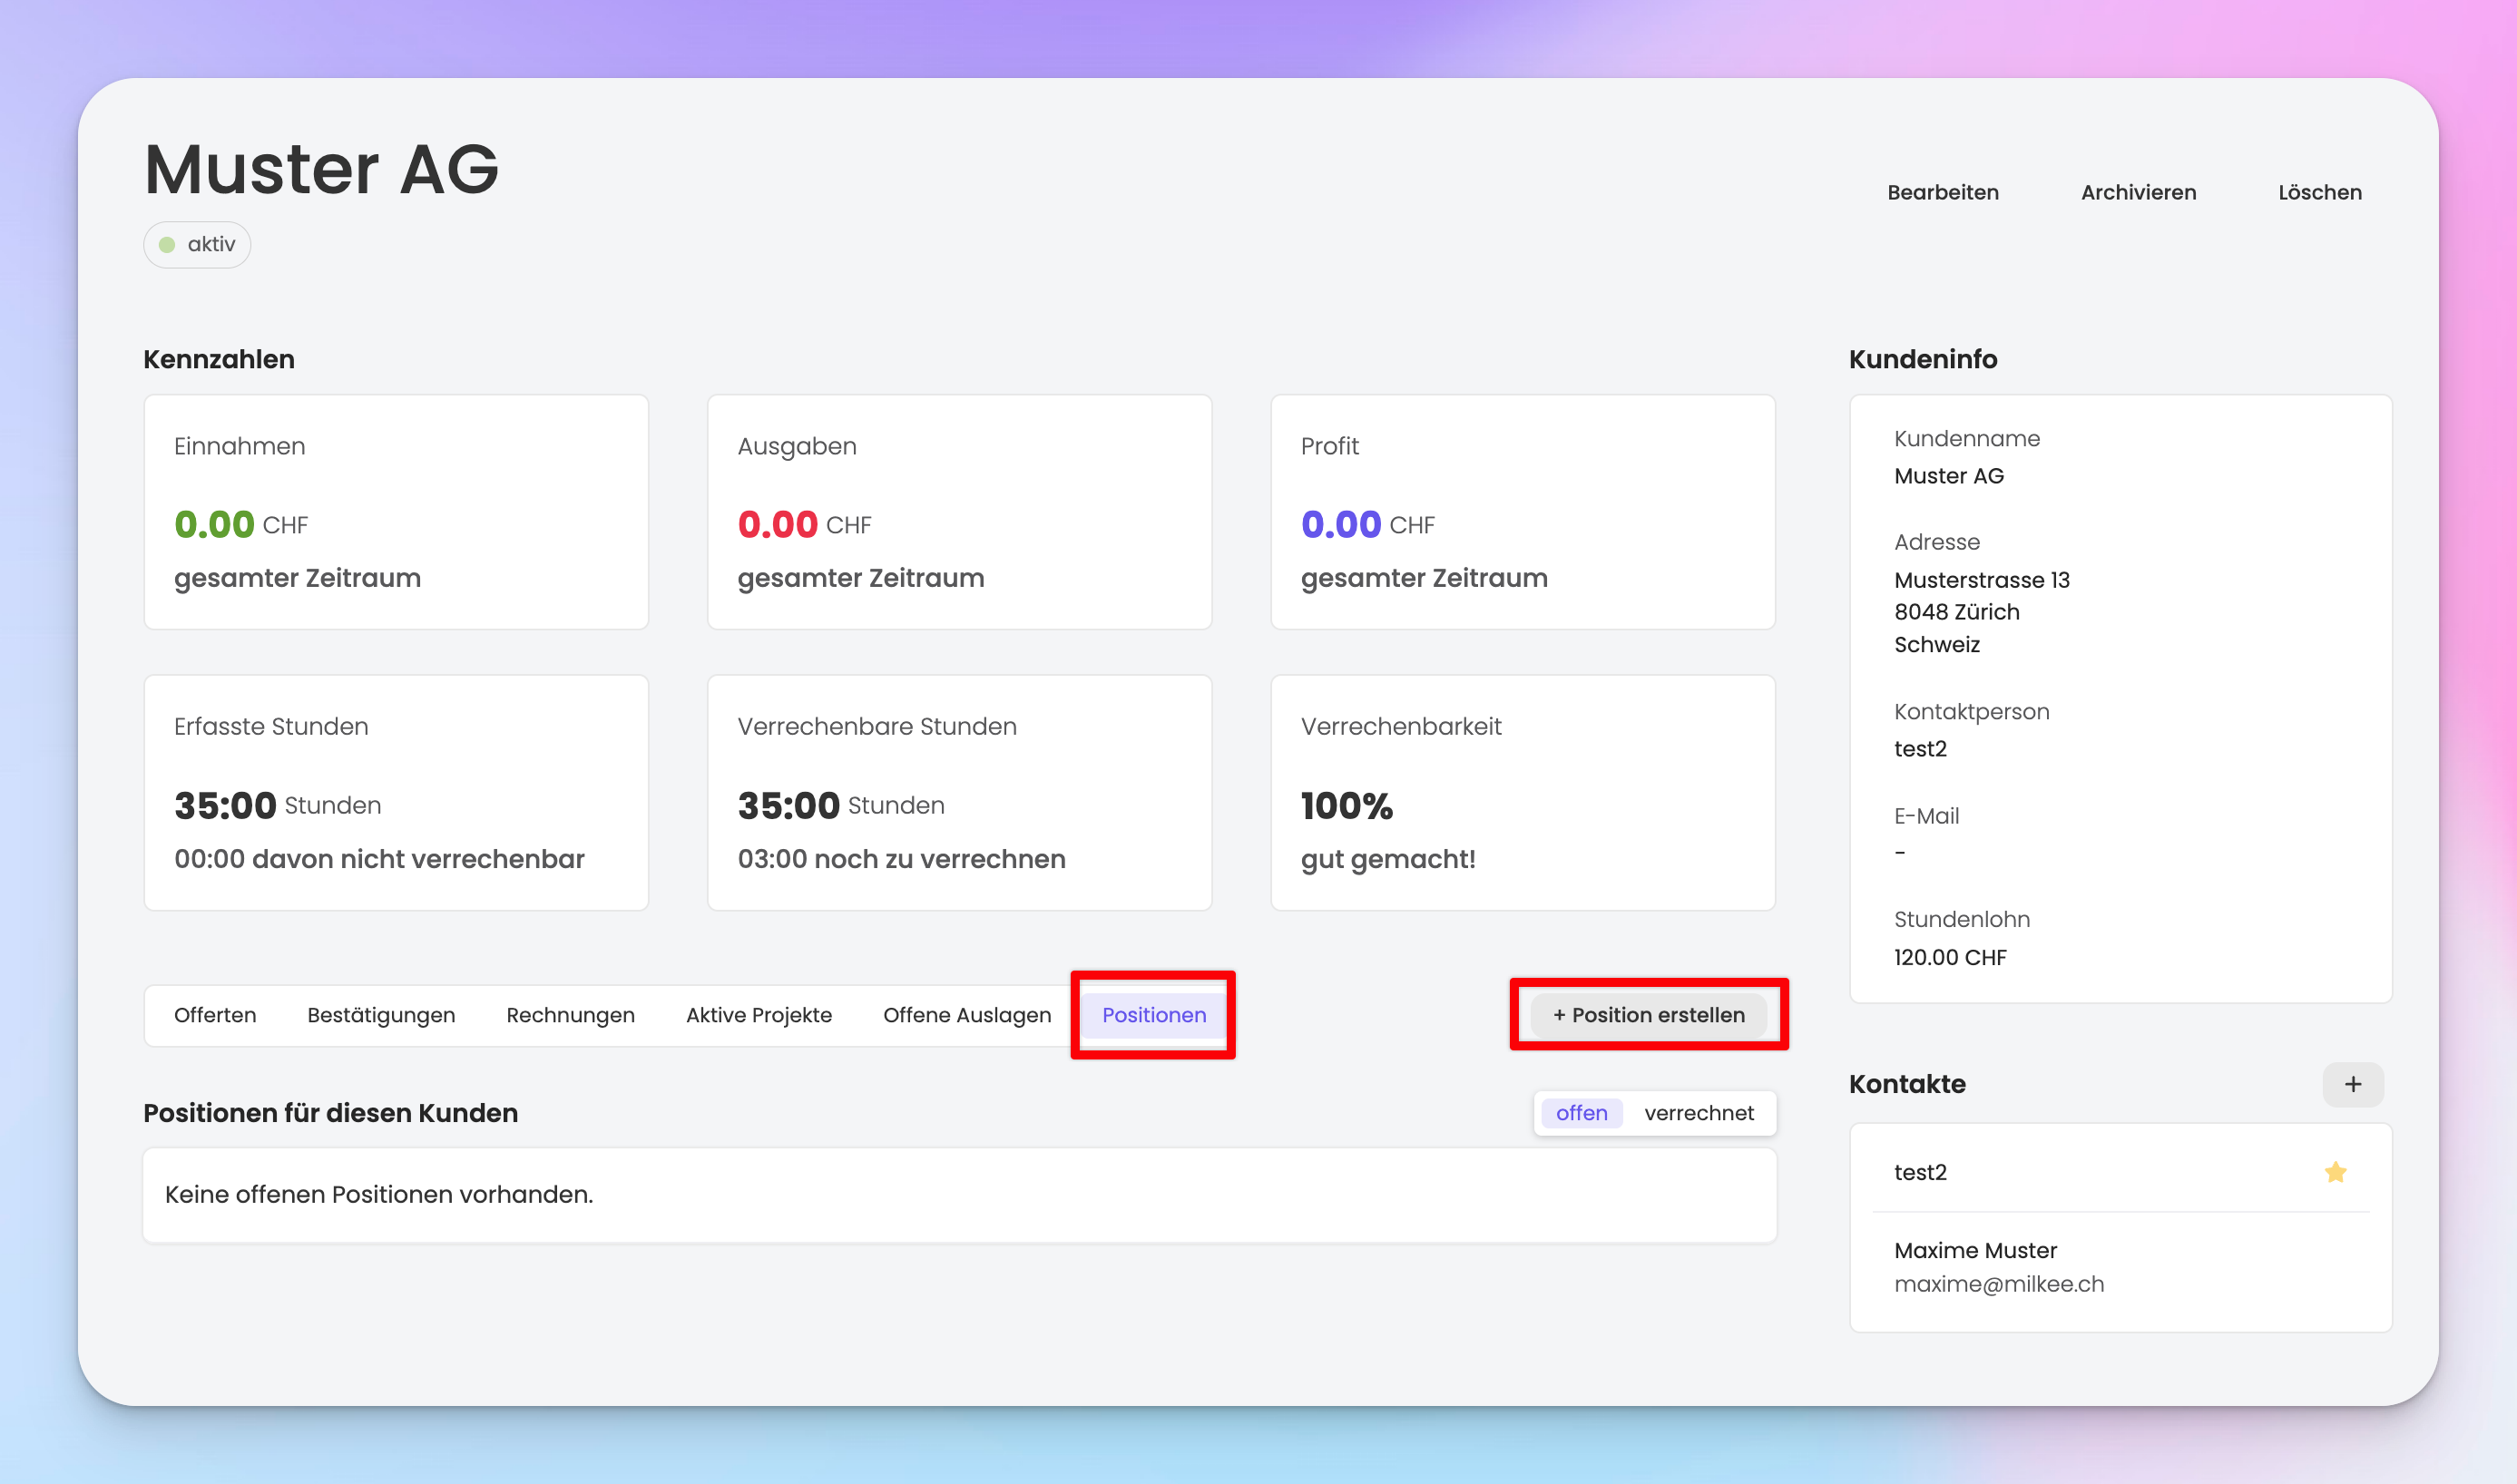Viewport: 2517px width, 1484px height.
Task: Click Bearbeiten to edit the customer
Action: (1942, 192)
